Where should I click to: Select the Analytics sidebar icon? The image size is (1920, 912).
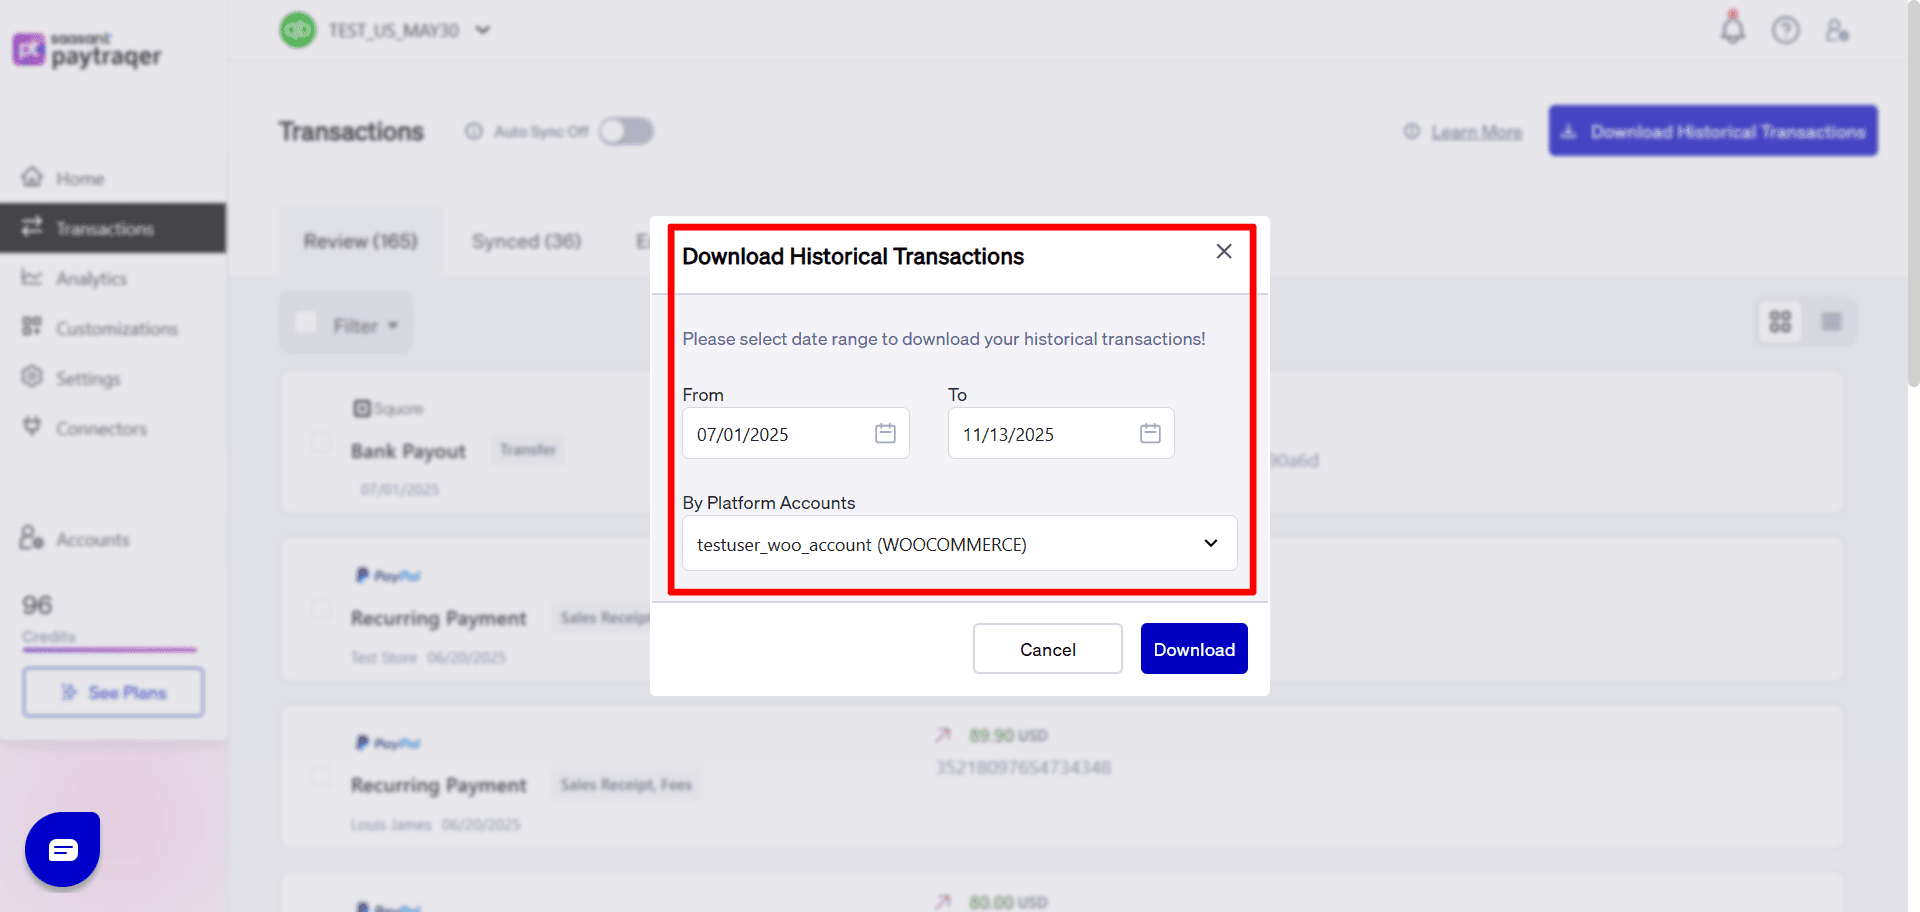pyautogui.click(x=33, y=278)
